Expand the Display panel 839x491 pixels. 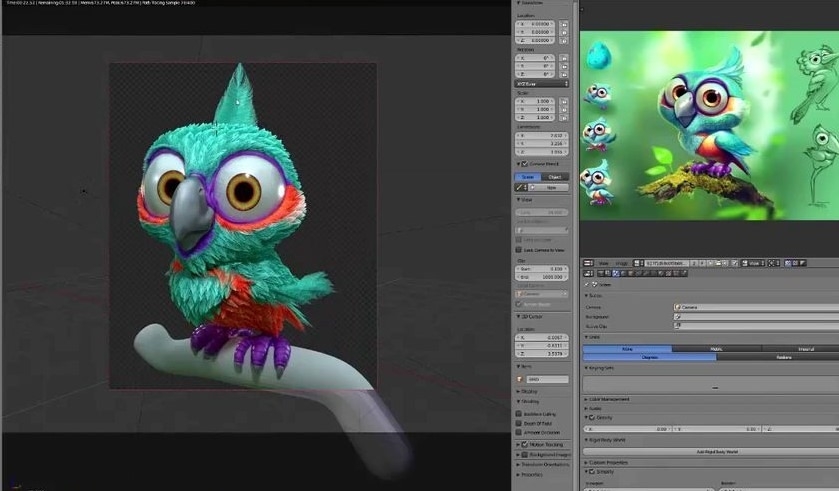click(x=518, y=392)
